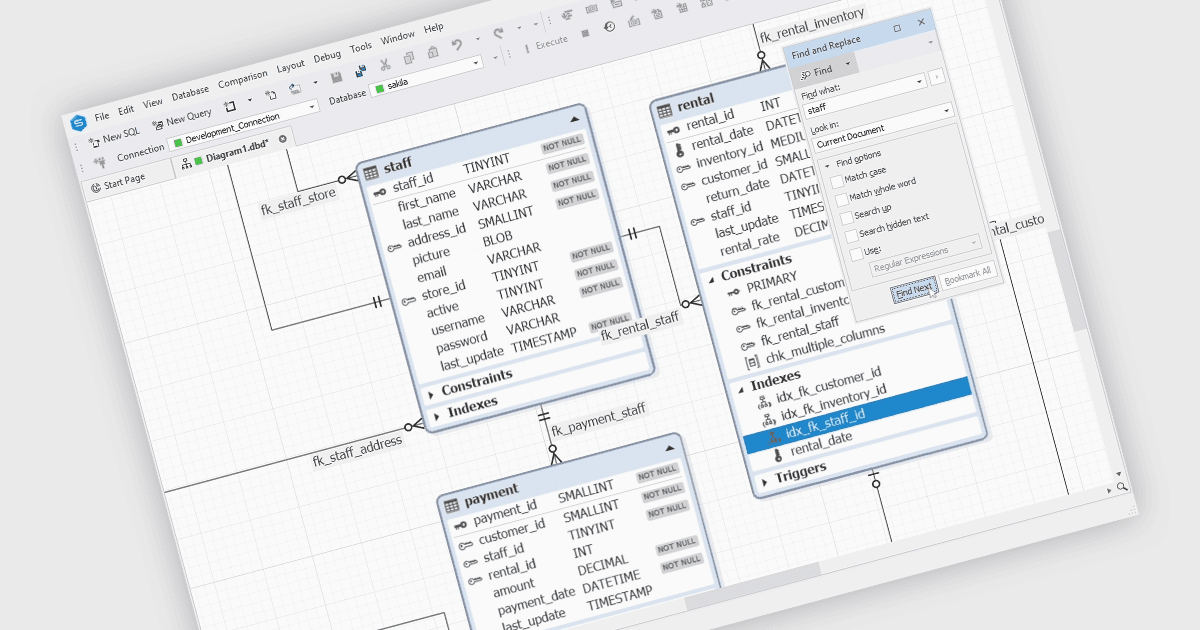Open the Comparison menu
Screen dimensions: 1200x630
[243, 79]
